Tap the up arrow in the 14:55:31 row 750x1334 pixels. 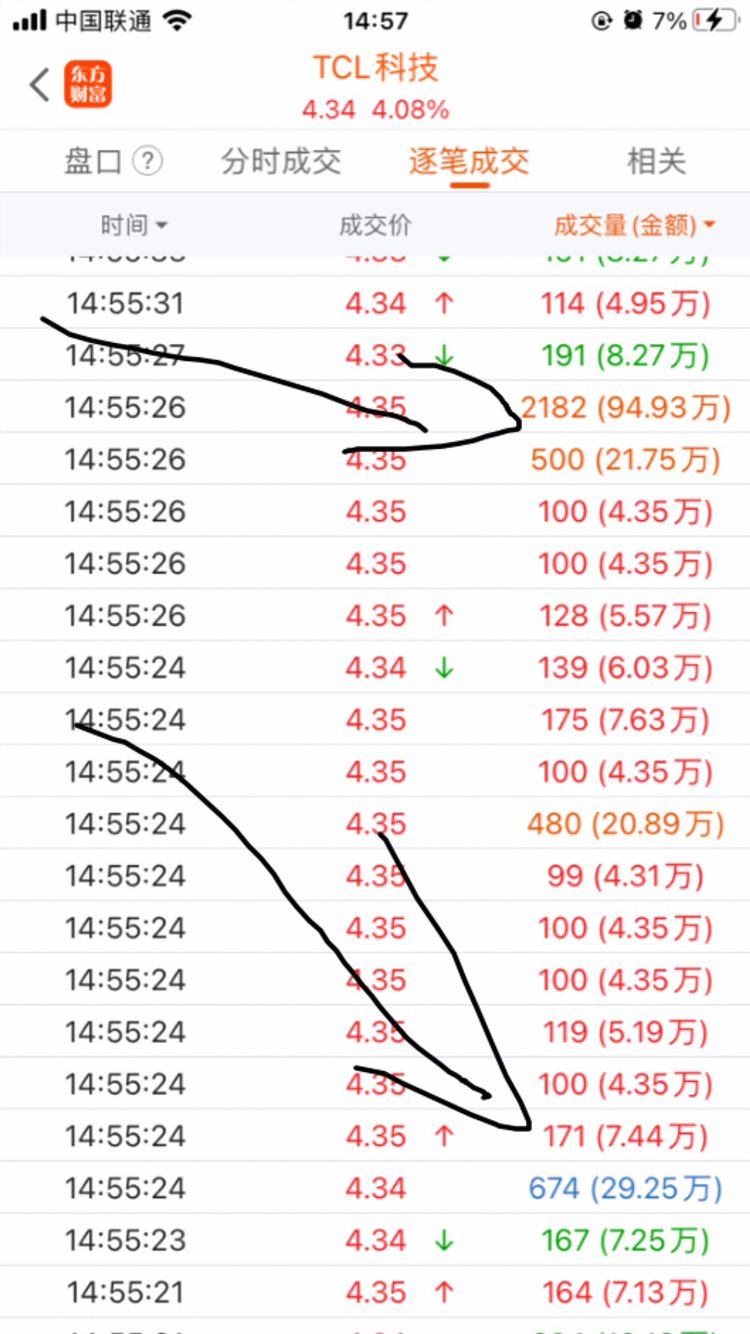445,304
